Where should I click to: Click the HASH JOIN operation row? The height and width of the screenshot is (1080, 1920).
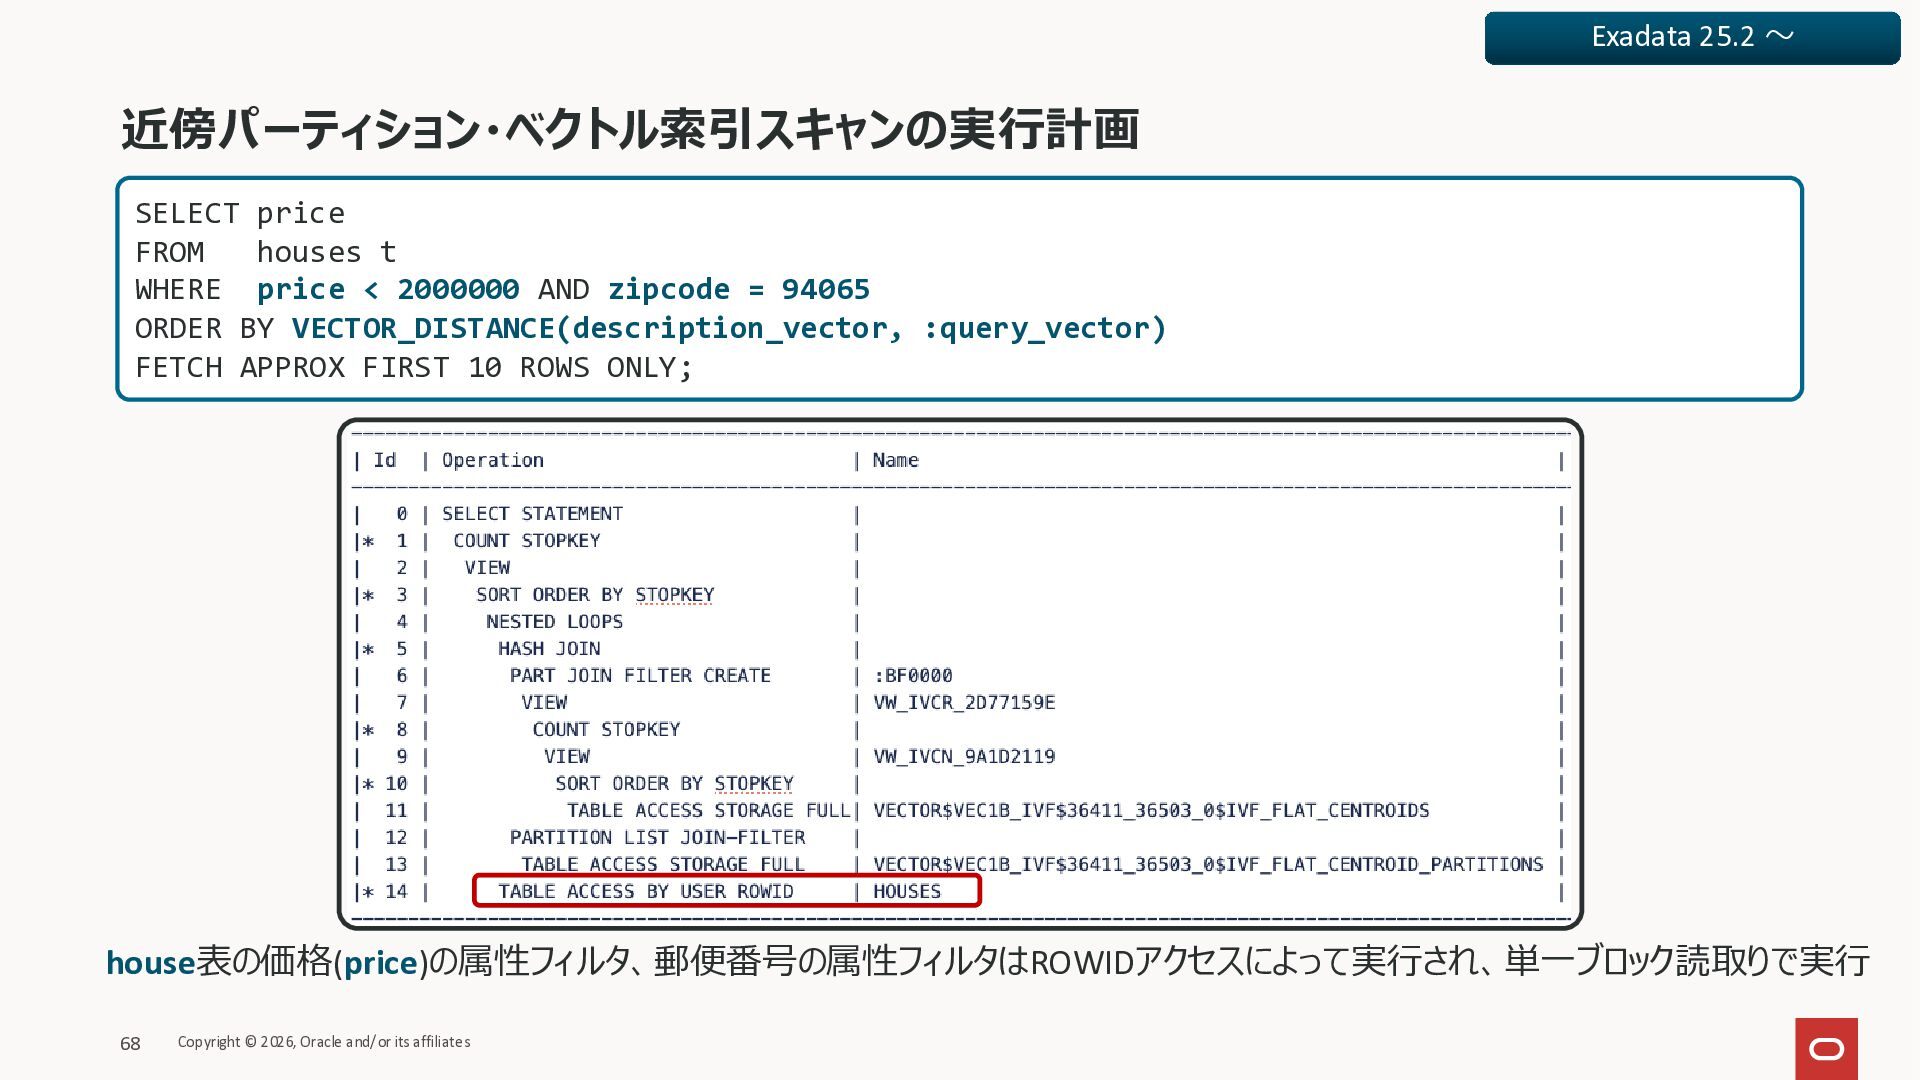click(549, 649)
